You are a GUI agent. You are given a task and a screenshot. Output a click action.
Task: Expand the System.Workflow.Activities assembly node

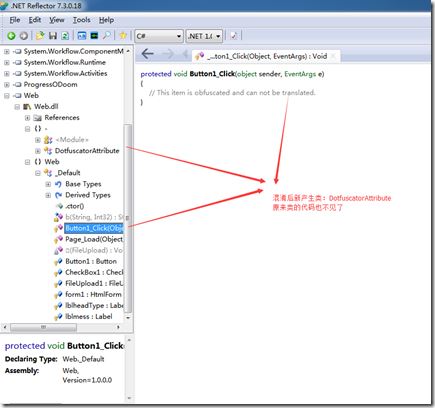tap(7, 73)
